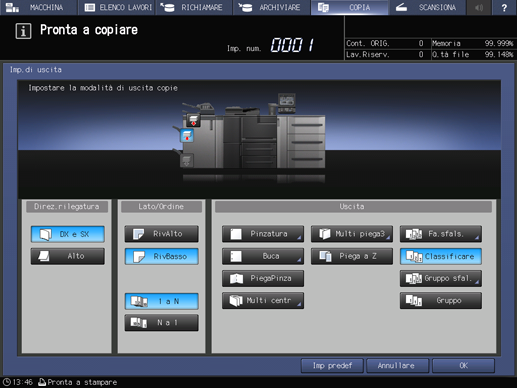
Task: Click the Classificare sorted pages icon
Action: coord(414,256)
